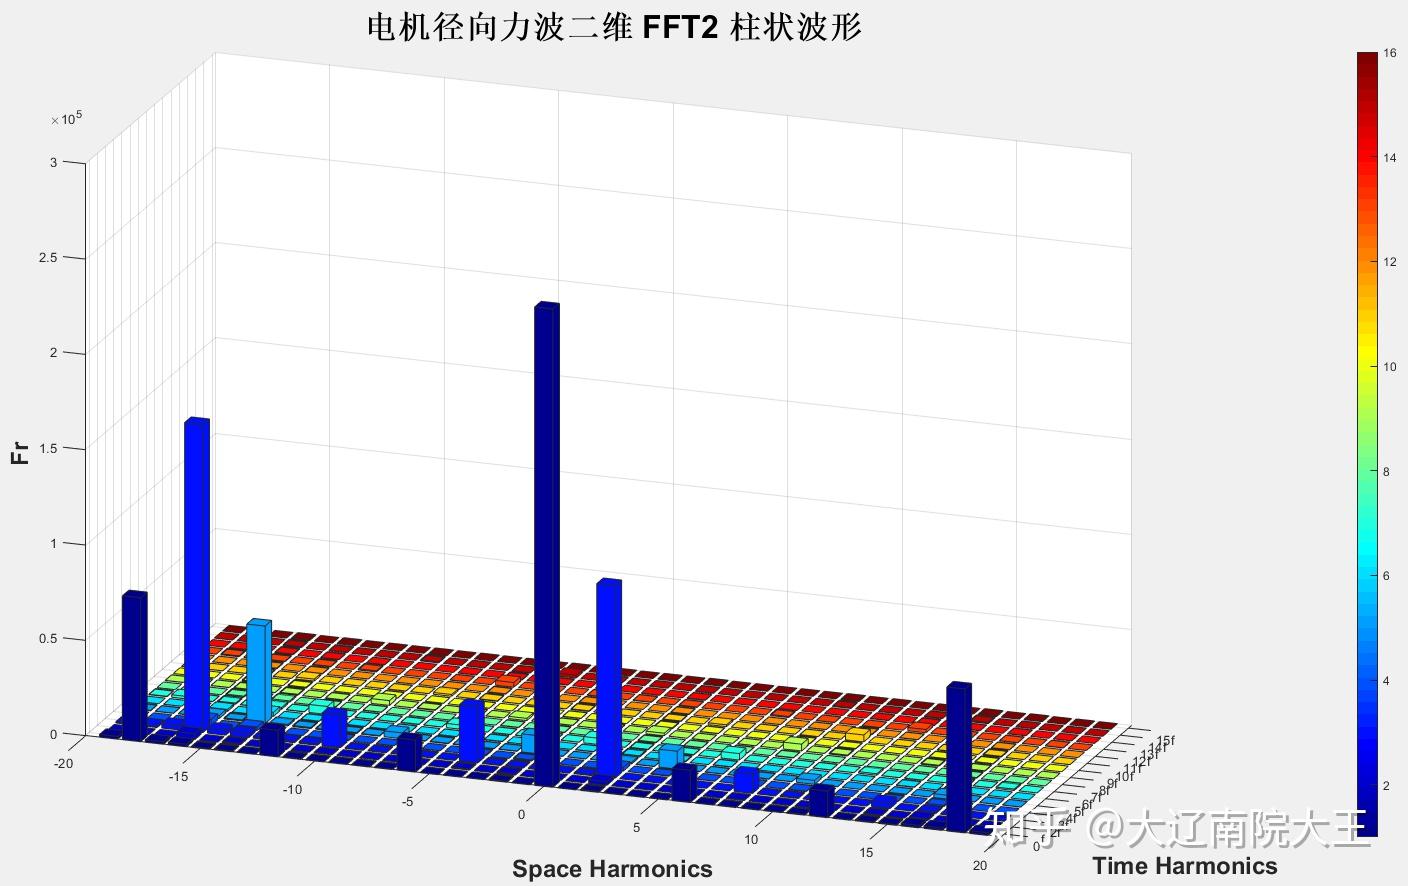Click the ×10^5 exponent label

click(67, 119)
